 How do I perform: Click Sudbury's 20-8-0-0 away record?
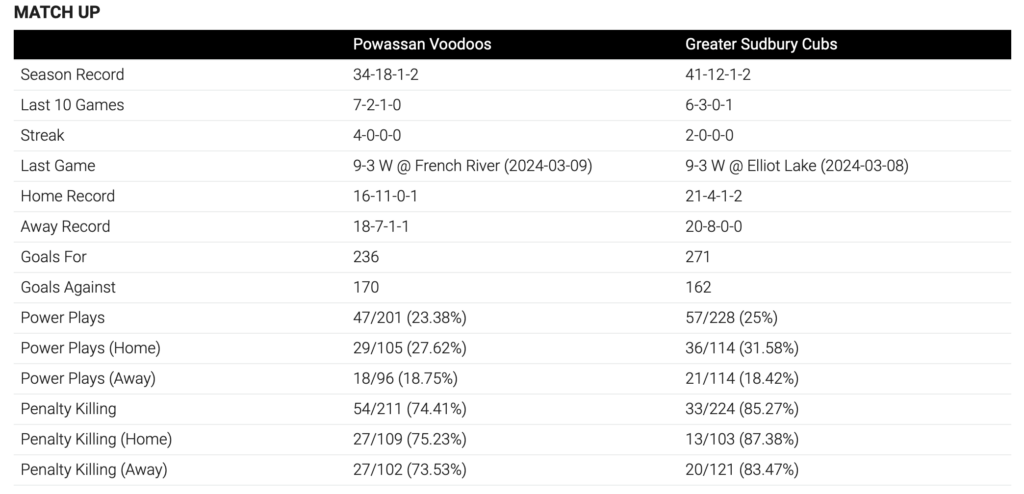[x=713, y=227]
